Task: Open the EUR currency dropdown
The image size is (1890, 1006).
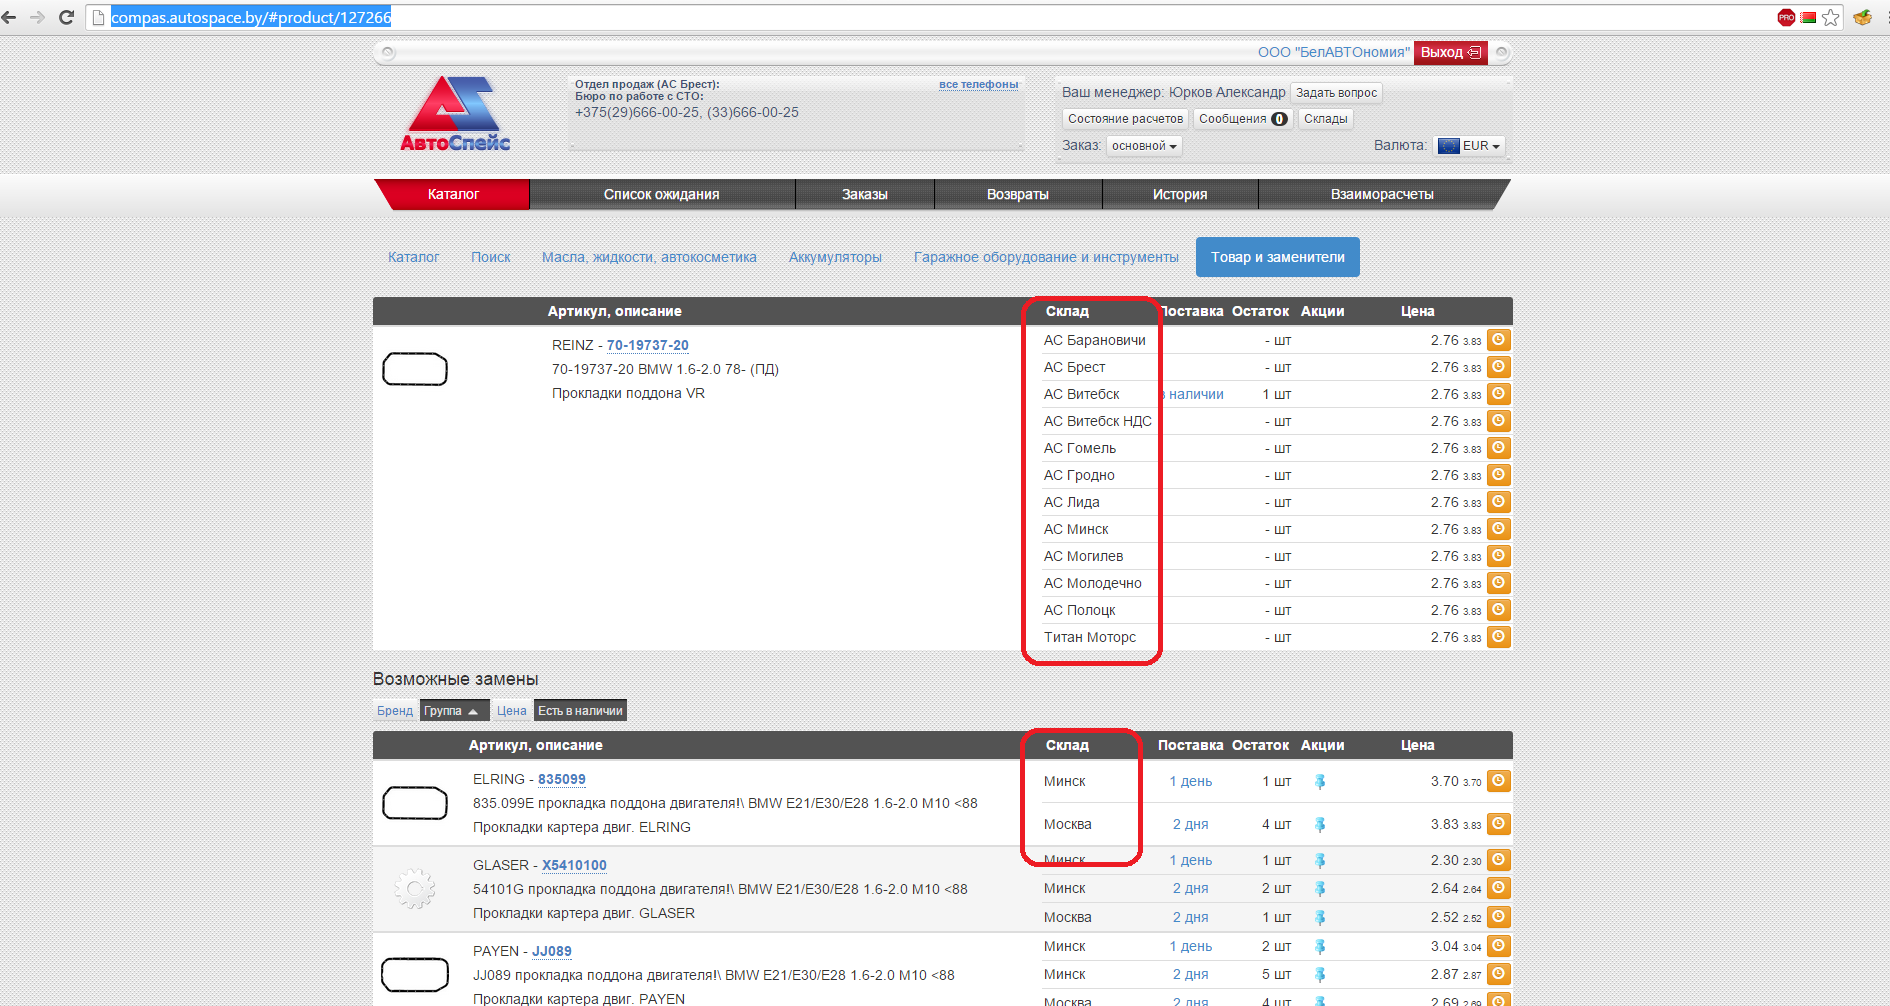Action: (x=1469, y=146)
